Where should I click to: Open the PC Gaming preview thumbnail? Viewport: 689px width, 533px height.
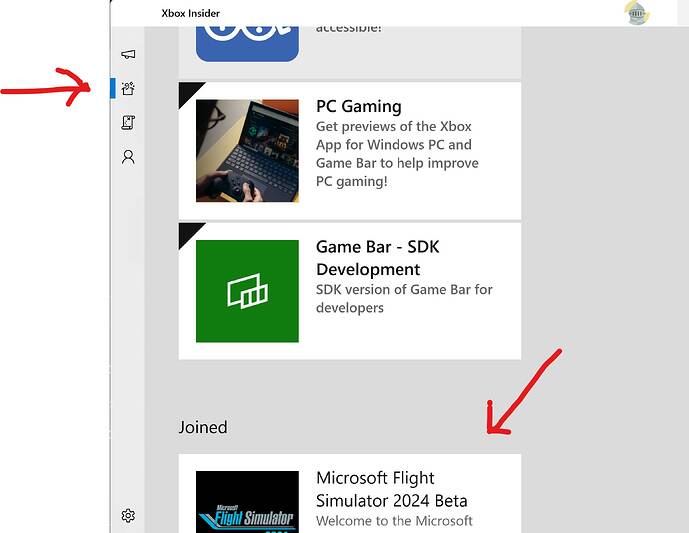[x=247, y=151]
